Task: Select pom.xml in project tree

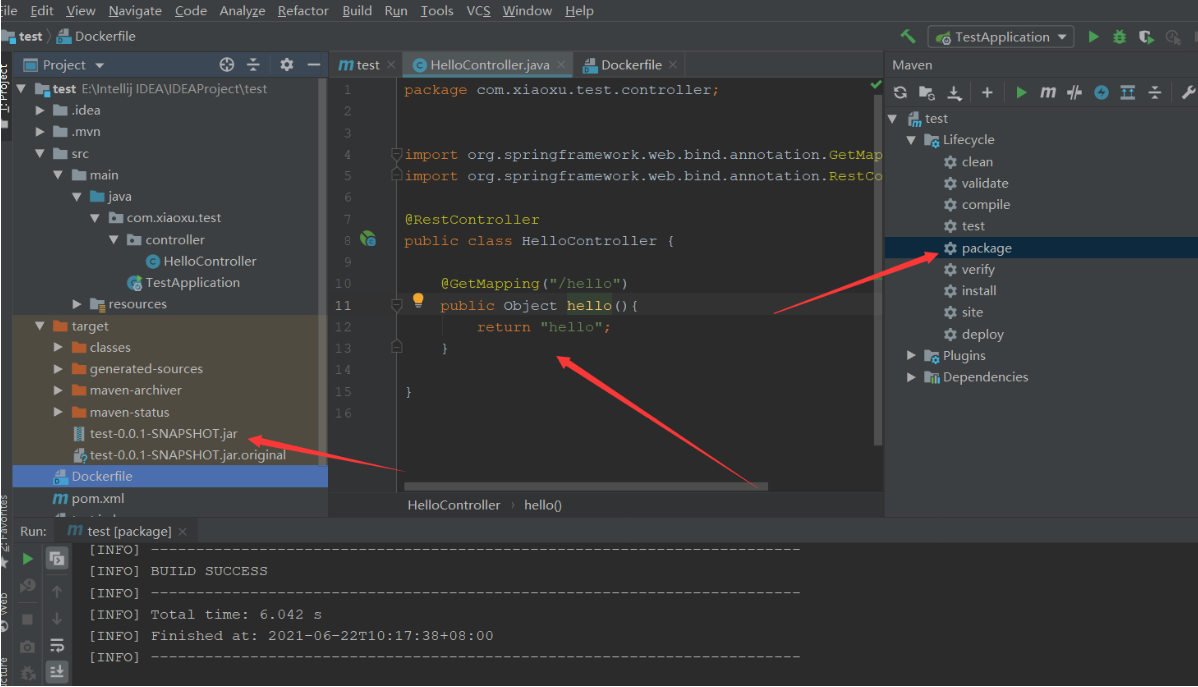Action: [98, 498]
